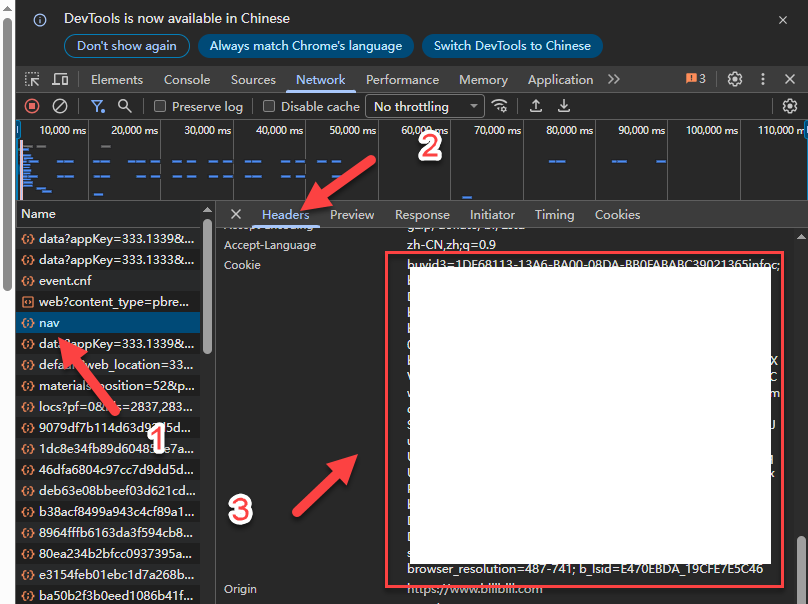
Task: Expand more DevTools tabs chevron
Action: [x=614, y=80]
